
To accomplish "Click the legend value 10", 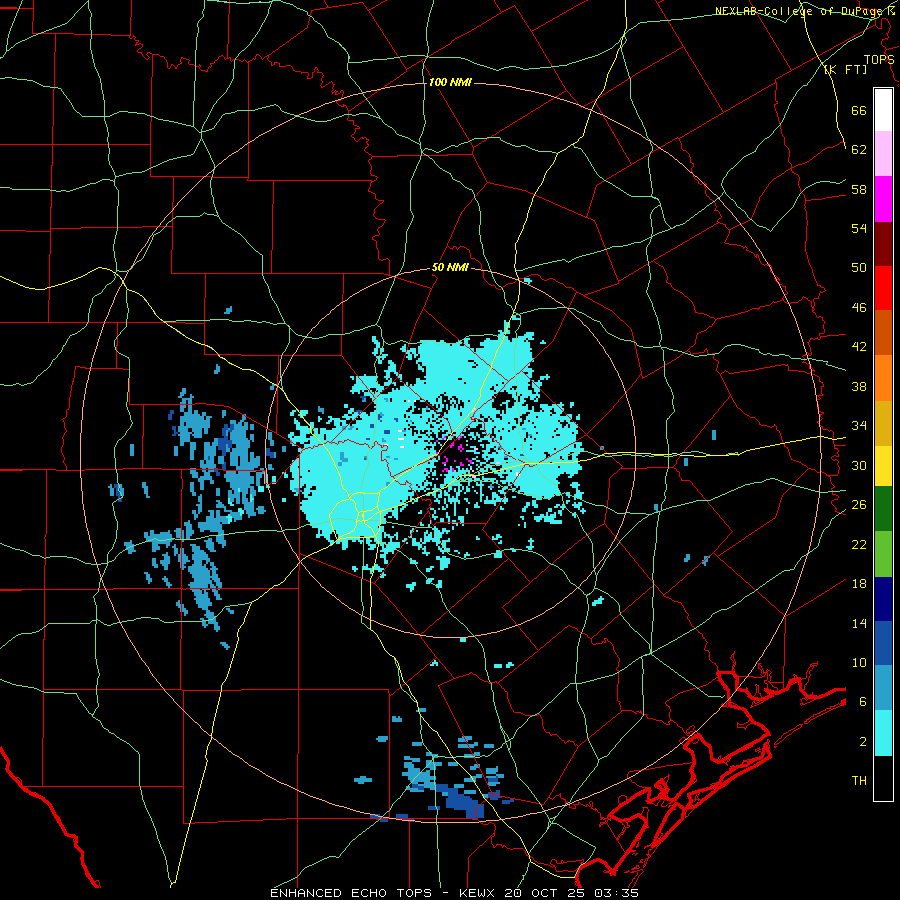I will click(859, 663).
